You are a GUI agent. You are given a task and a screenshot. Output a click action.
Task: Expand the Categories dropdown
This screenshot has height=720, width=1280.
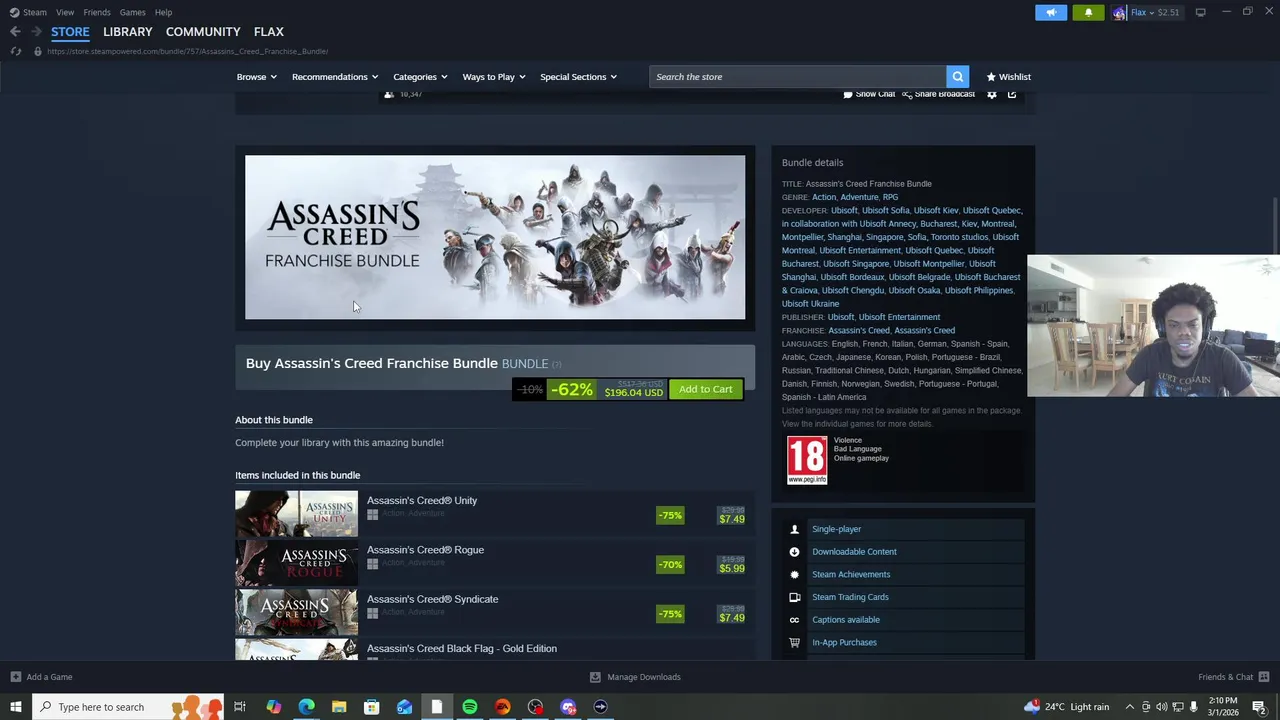420,77
